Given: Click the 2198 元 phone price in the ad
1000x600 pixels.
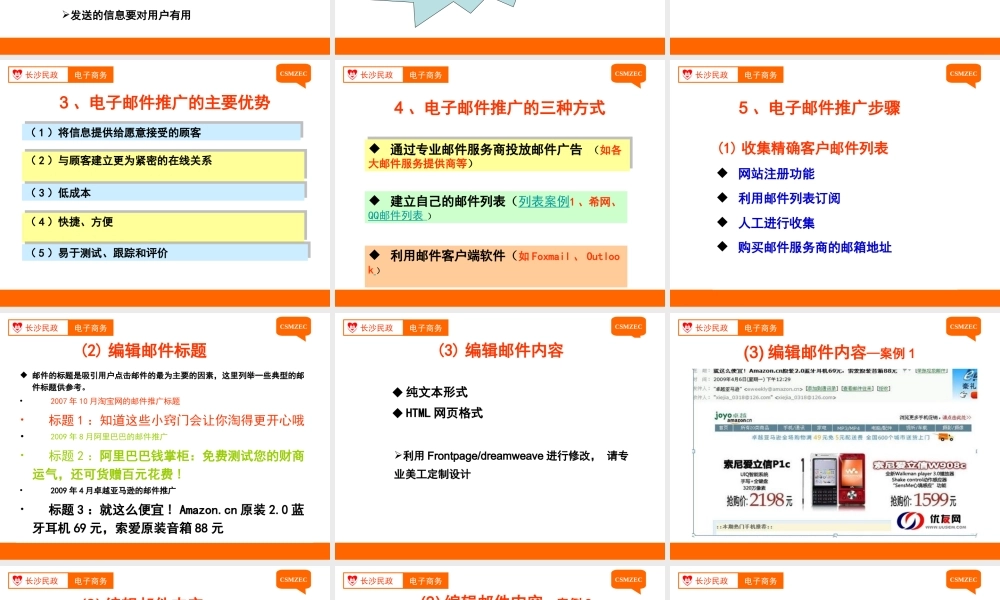Looking at the screenshot, I should (770, 499).
